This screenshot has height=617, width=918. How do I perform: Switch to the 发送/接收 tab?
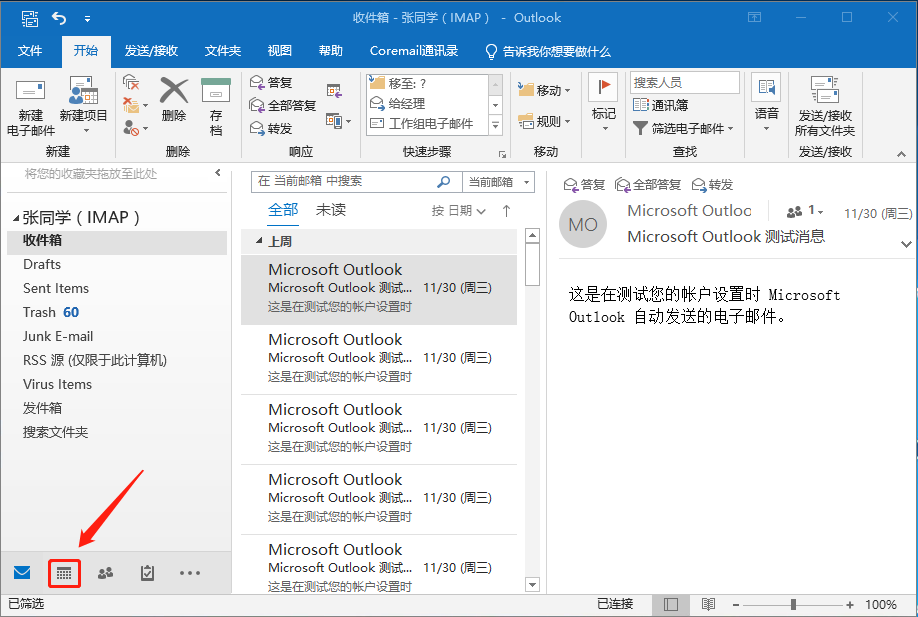click(151, 51)
